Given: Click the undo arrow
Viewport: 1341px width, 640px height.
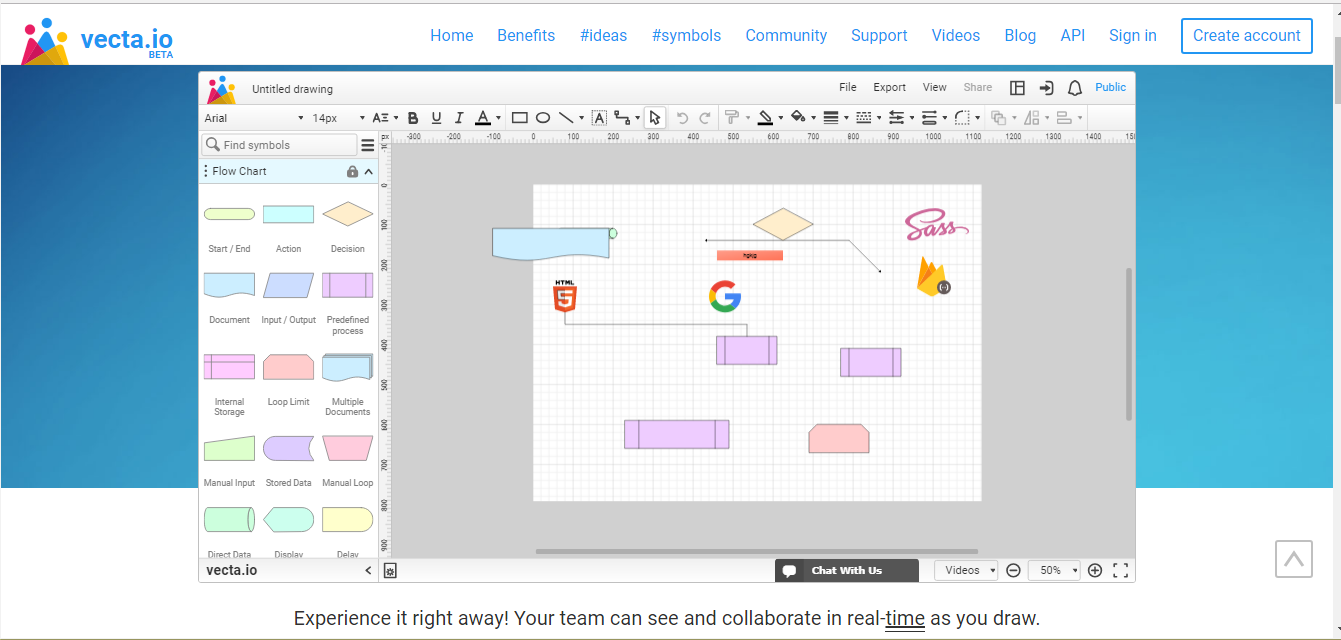Looking at the screenshot, I should pos(682,118).
